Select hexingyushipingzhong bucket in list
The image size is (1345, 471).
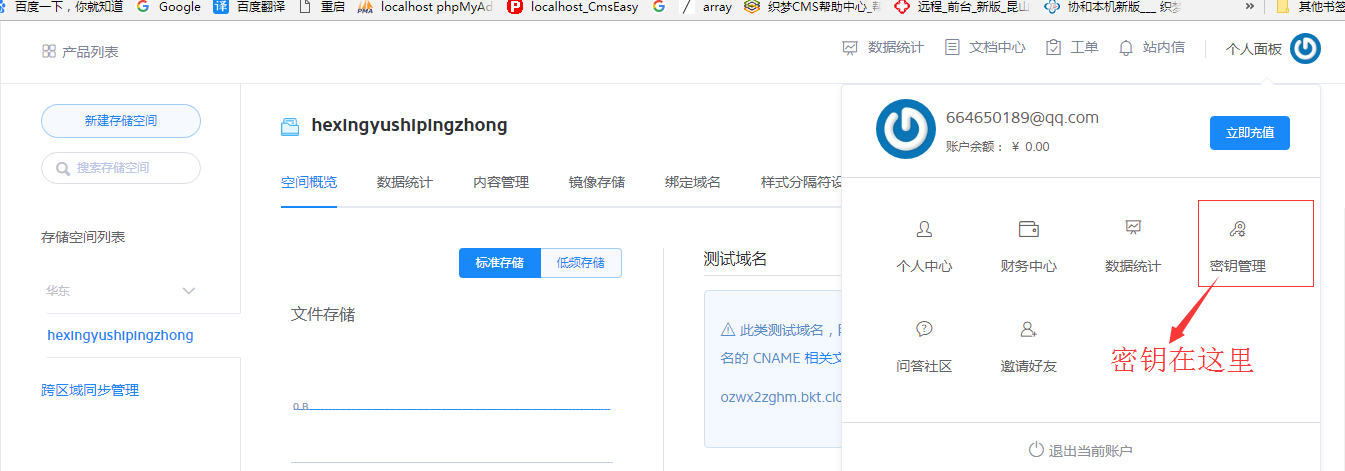point(120,336)
